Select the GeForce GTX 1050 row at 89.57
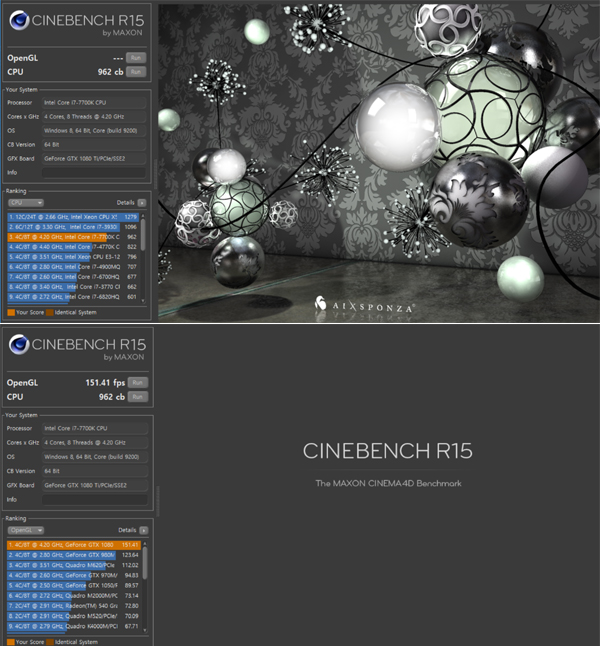600x646 pixels. point(74,585)
